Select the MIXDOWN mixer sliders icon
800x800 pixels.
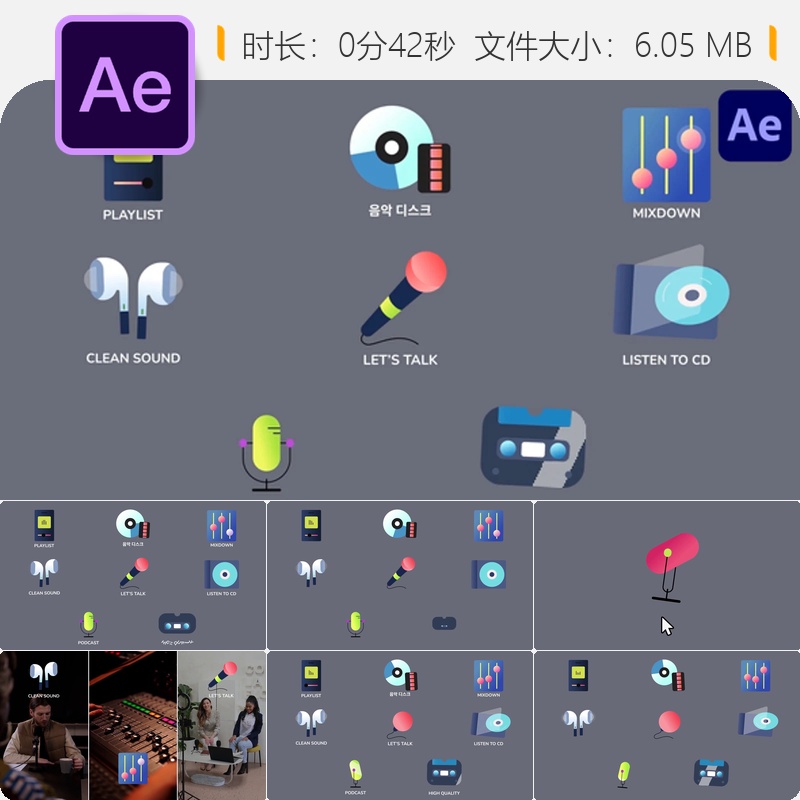(665, 155)
